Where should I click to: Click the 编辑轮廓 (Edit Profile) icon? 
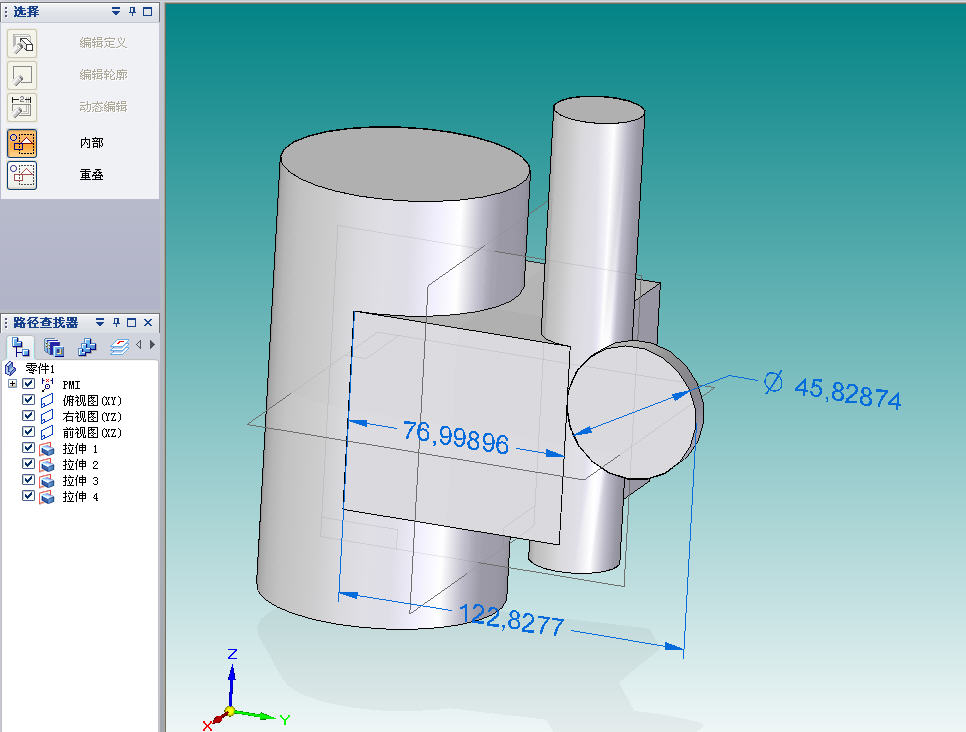pos(22,75)
